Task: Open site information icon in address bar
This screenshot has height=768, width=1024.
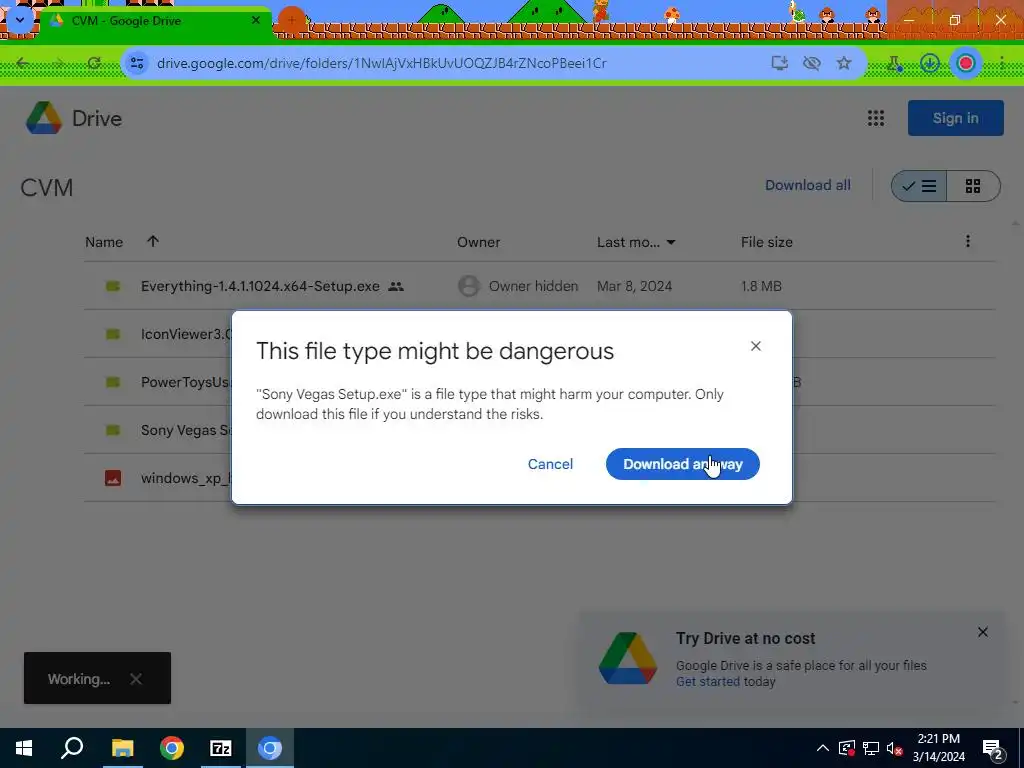Action: (137, 63)
